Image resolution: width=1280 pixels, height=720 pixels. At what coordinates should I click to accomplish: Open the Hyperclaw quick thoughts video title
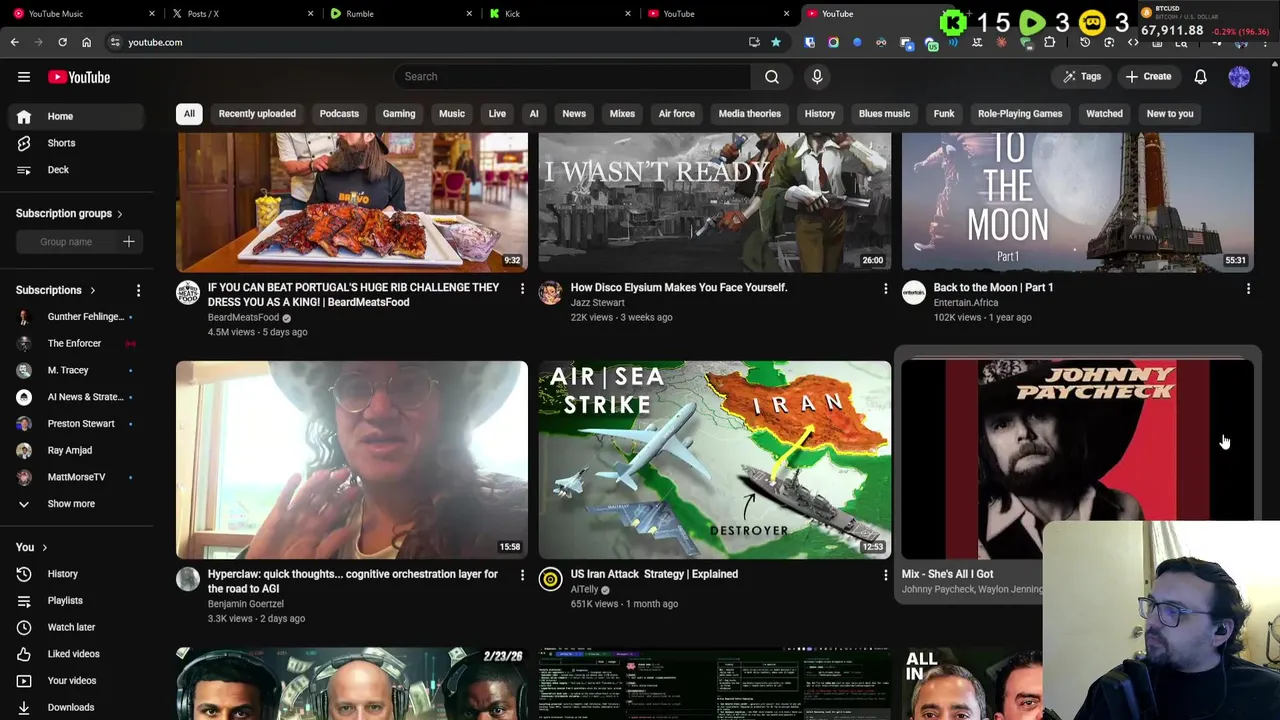click(x=352, y=581)
